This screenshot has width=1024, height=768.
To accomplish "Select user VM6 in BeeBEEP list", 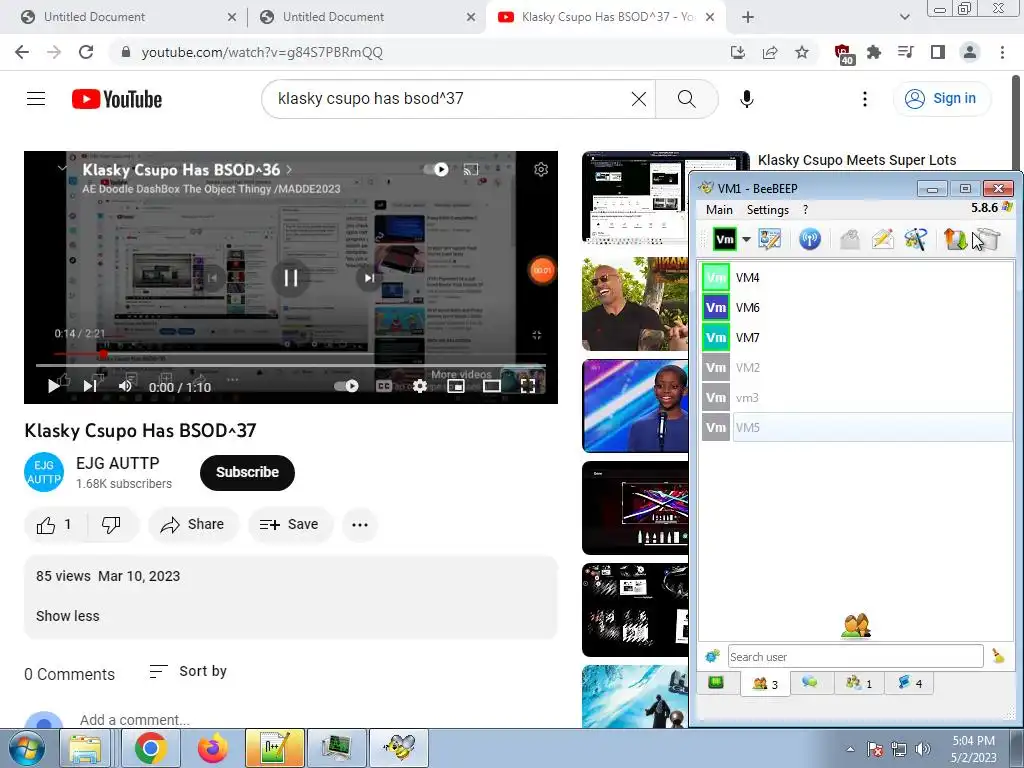I will coord(857,308).
